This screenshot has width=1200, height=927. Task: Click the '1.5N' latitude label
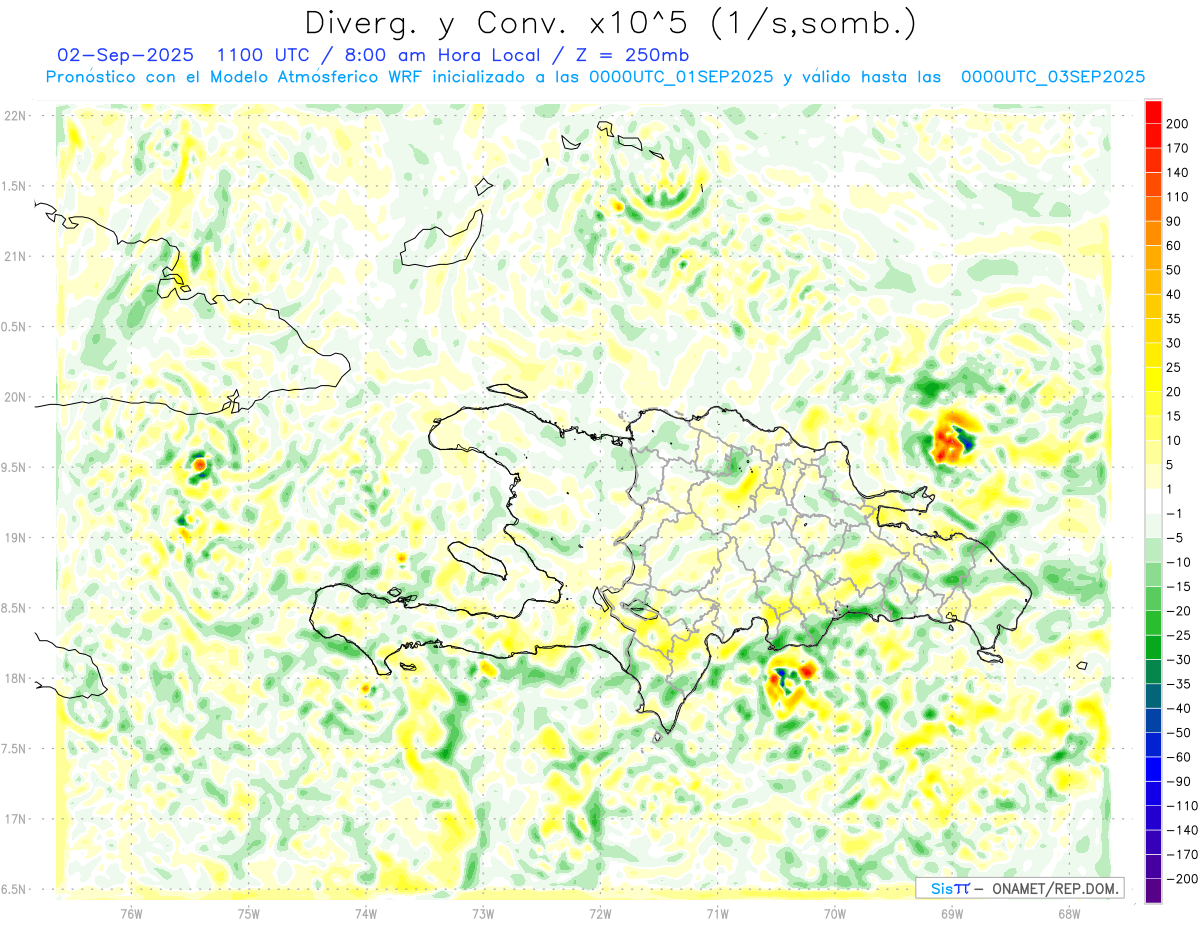coord(15,186)
